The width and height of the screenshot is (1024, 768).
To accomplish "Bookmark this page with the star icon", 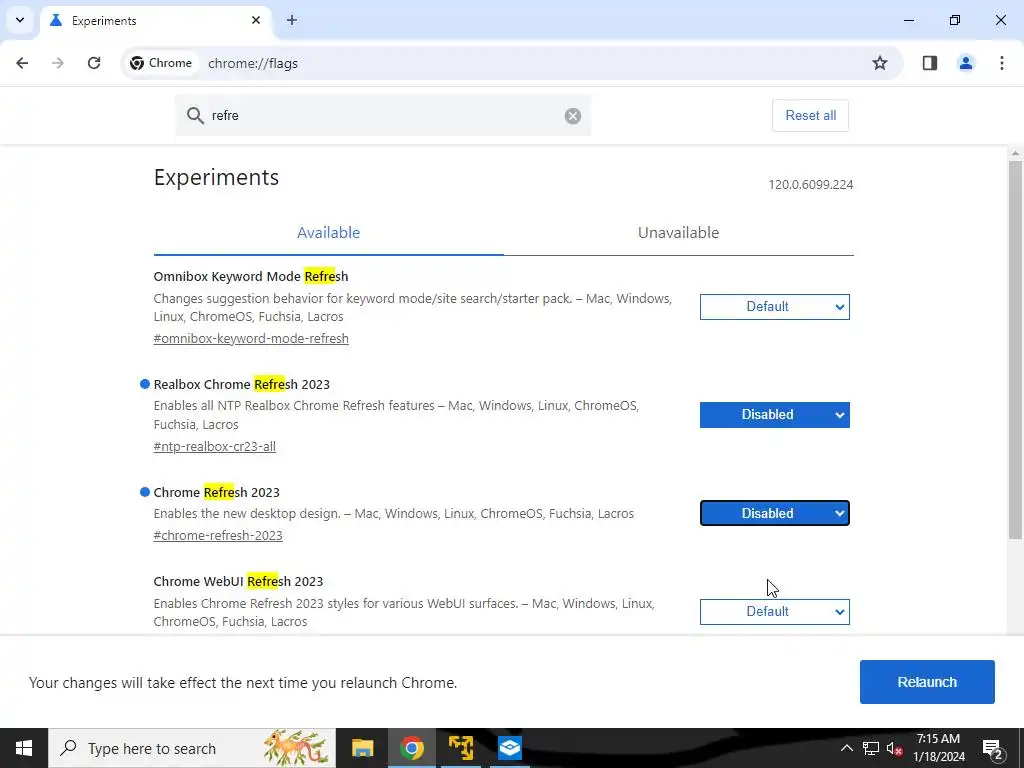I will point(880,63).
